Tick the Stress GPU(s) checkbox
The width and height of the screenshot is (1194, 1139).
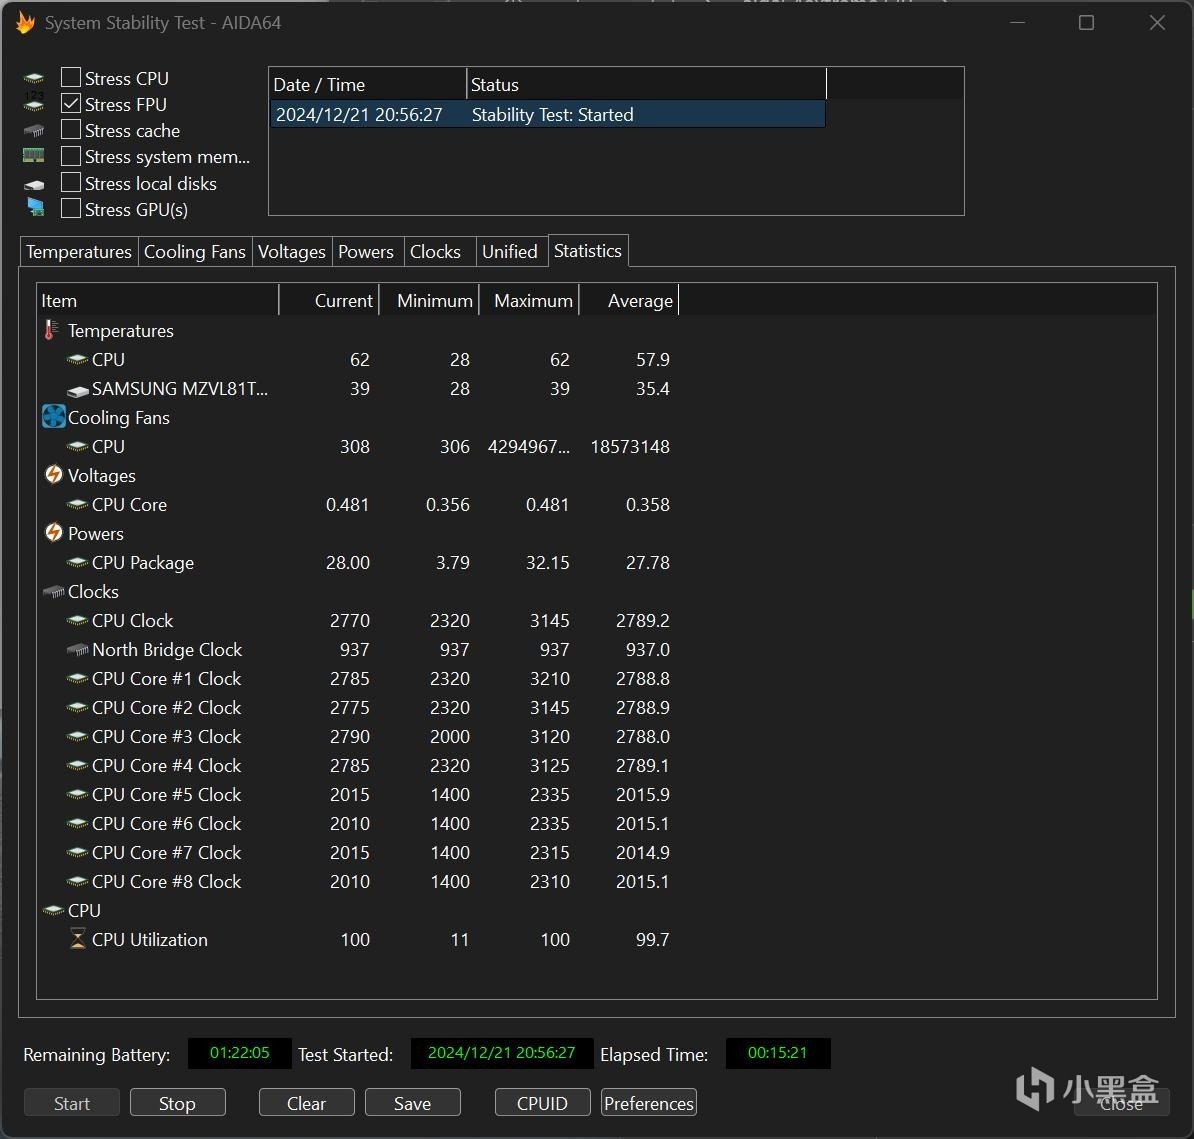point(71,209)
